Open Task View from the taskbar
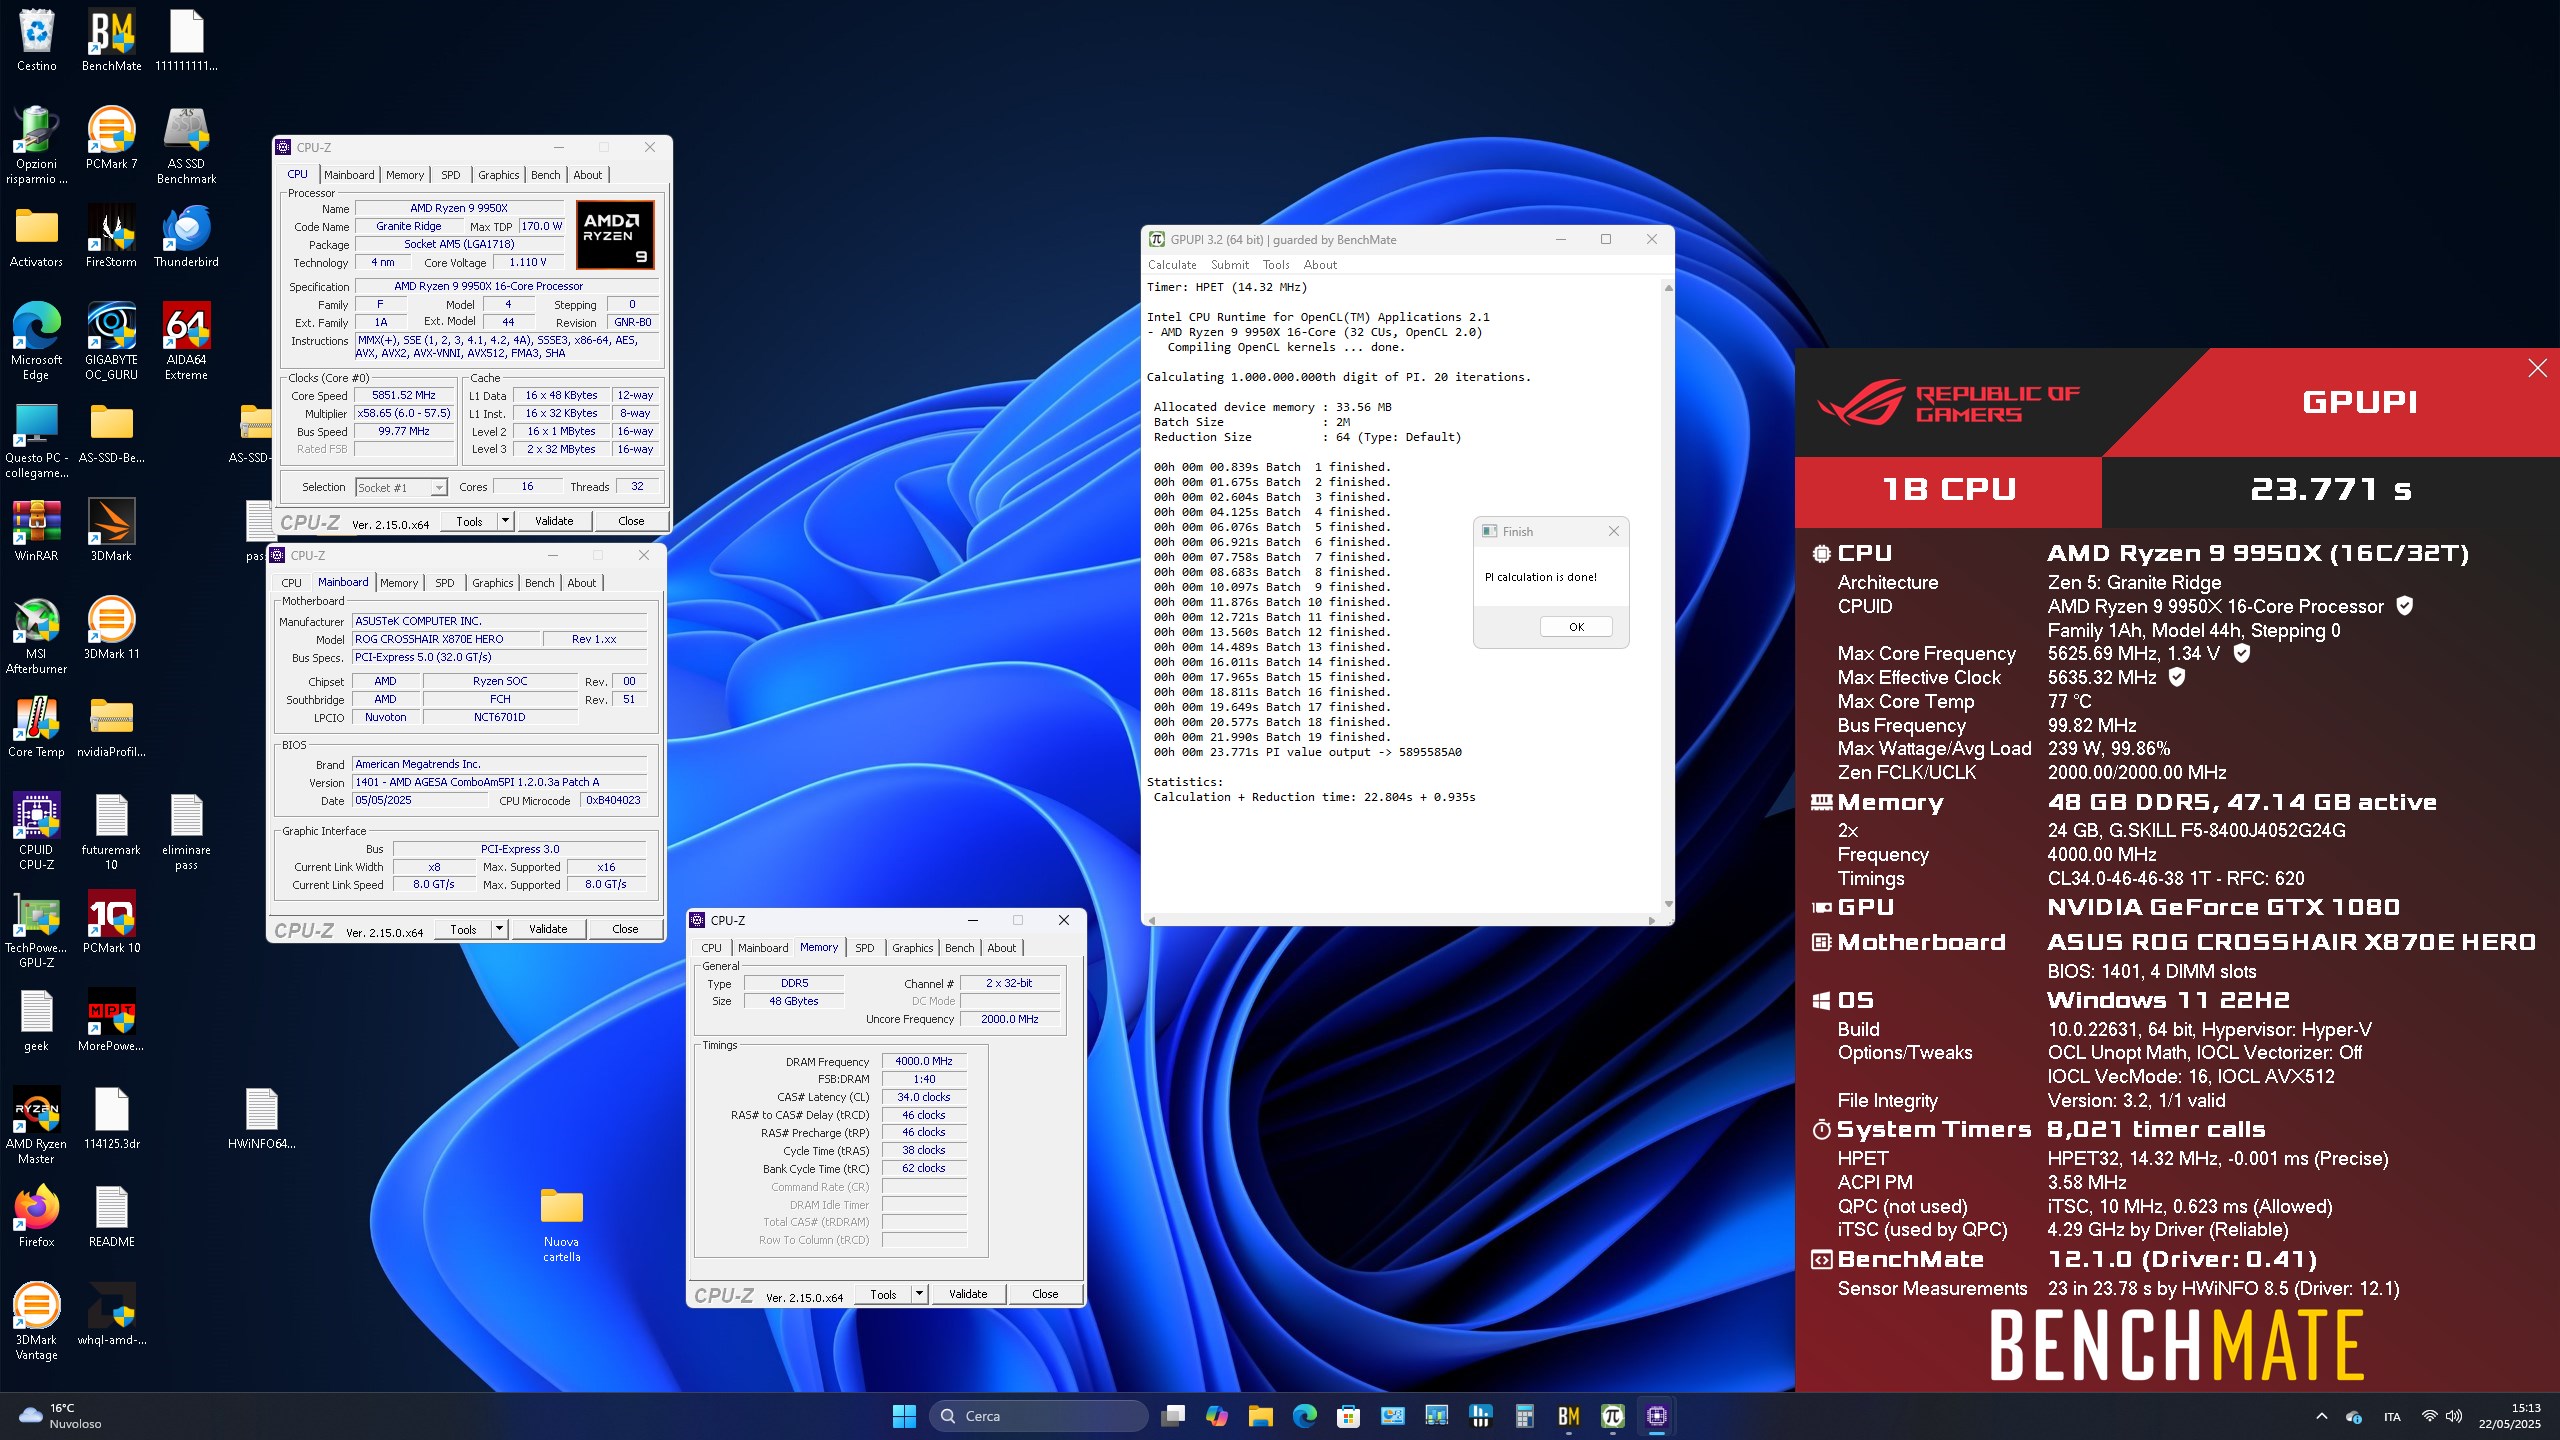This screenshot has width=2560, height=1440. 1172,1416
